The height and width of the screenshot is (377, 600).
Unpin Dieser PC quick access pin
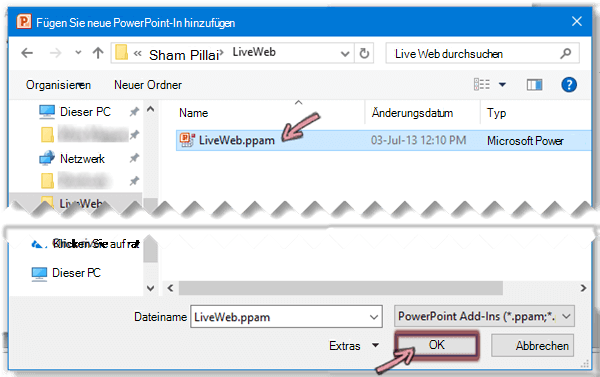pos(134,112)
